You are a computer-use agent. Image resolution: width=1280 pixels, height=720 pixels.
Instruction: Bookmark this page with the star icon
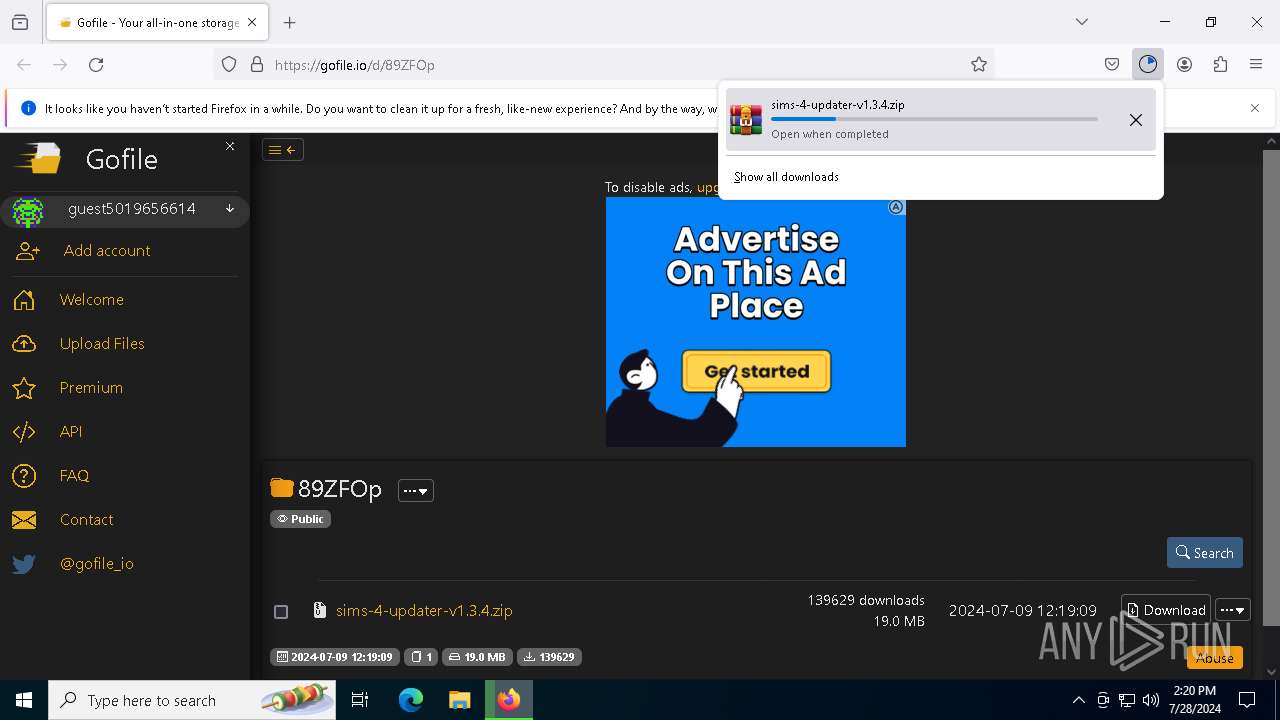point(979,65)
